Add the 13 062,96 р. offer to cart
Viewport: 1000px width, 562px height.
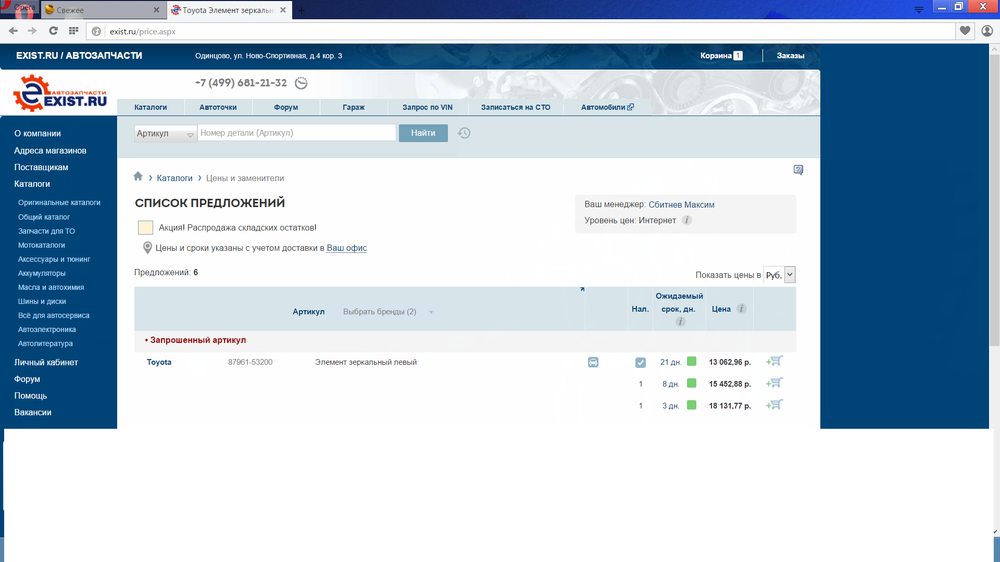pyautogui.click(x=774, y=362)
